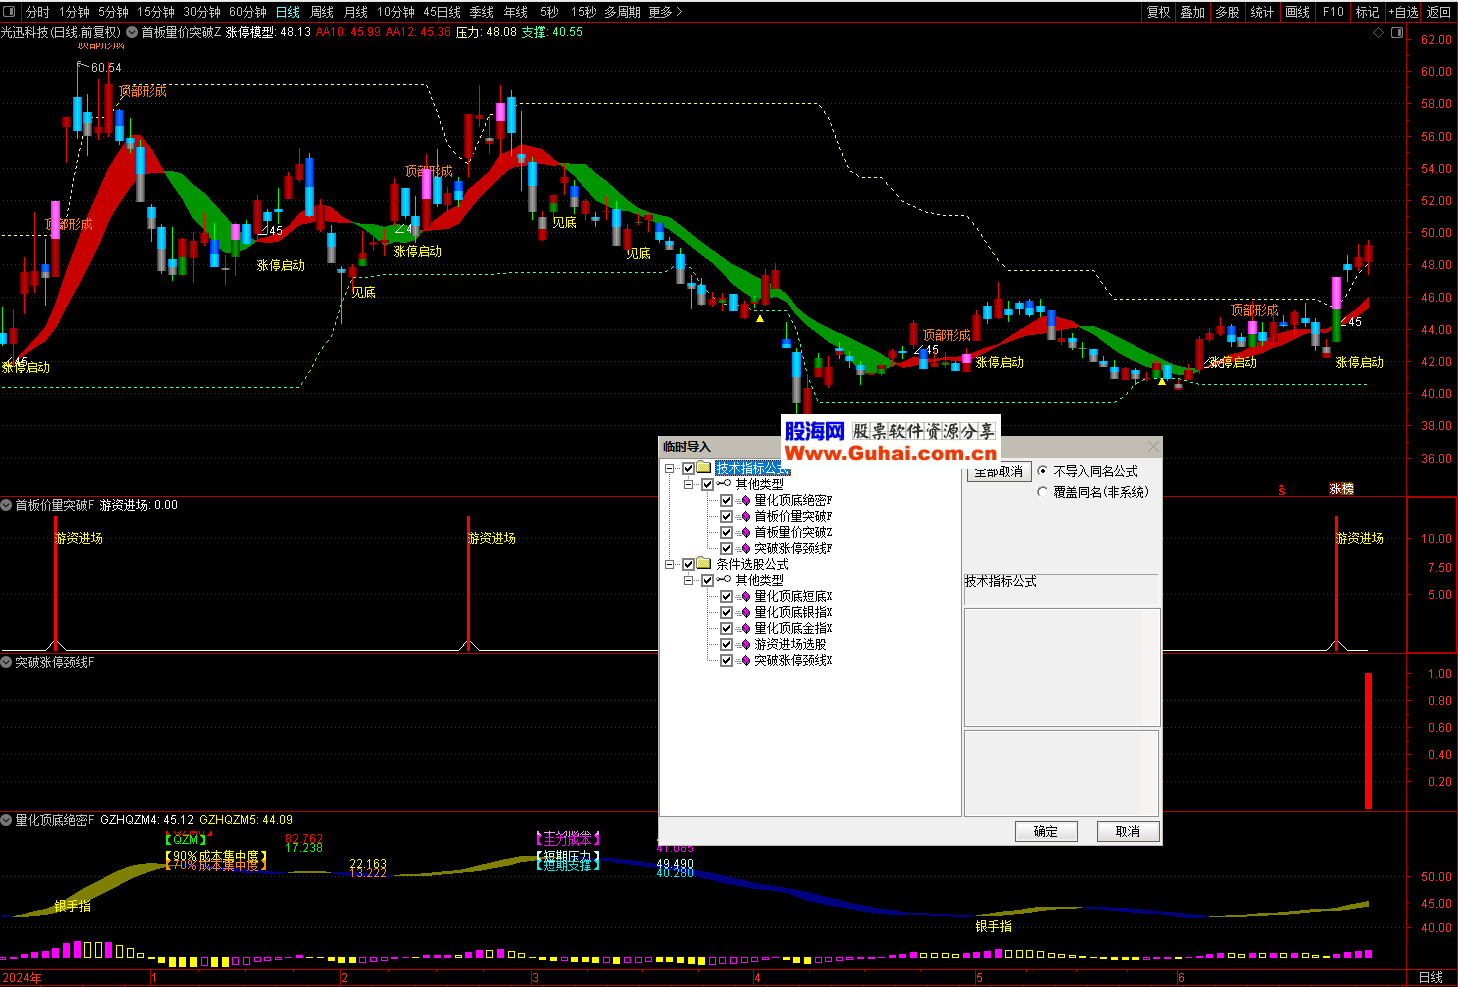Select the 45日线 period
Image resolution: width=1458 pixels, height=987 pixels.
click(x=442, y=12)
